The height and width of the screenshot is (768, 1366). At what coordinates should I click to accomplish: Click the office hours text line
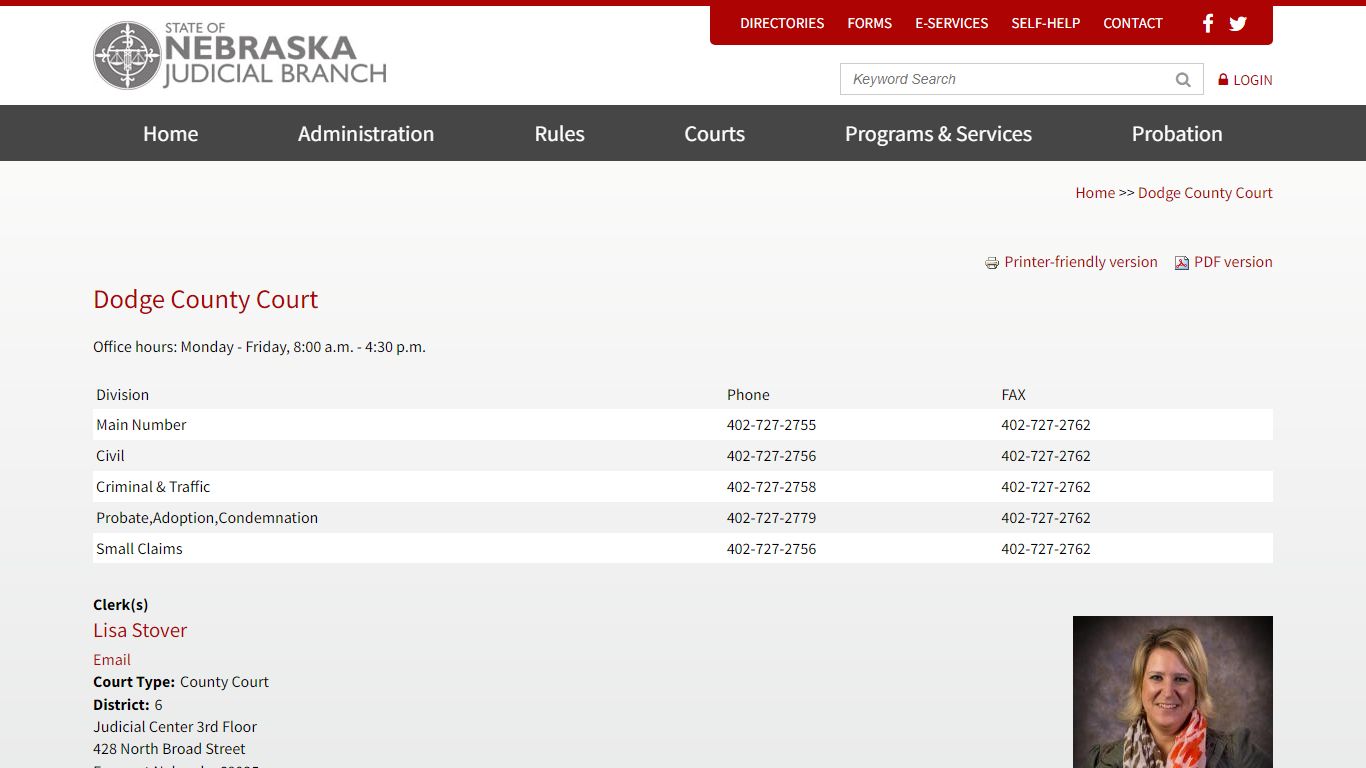pos(259,347)
